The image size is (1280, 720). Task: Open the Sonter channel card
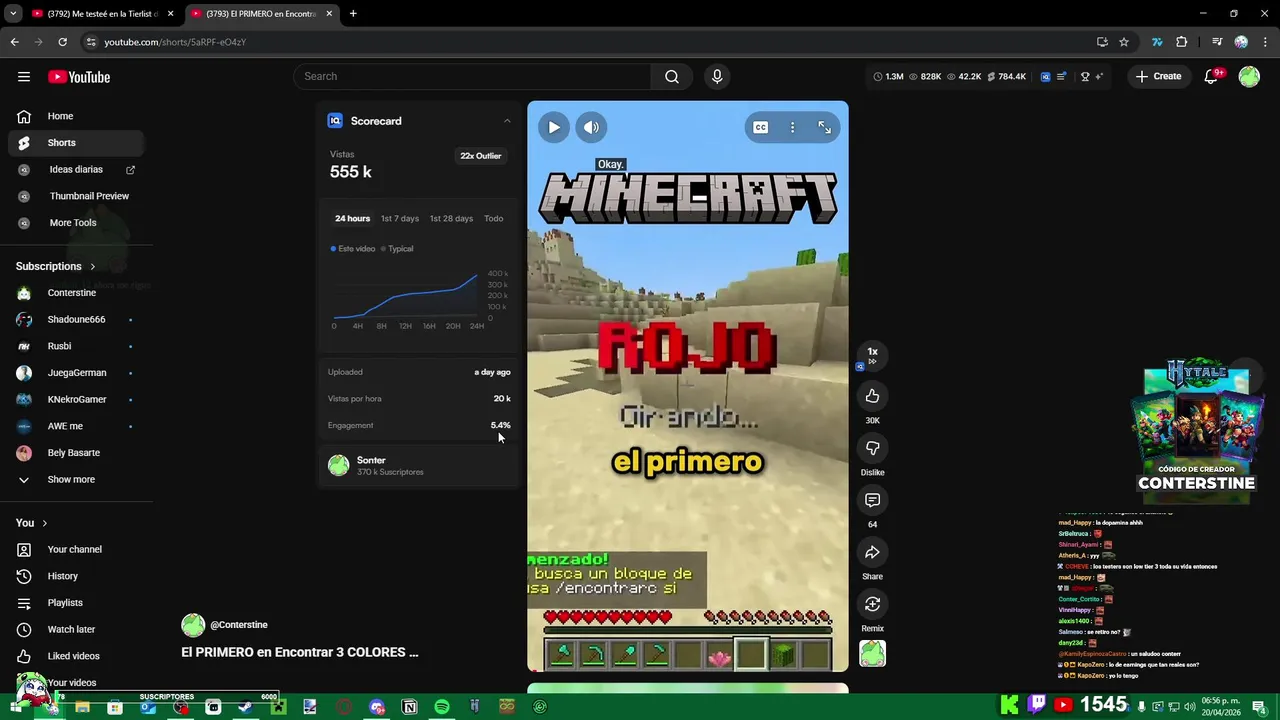(419, 465)
